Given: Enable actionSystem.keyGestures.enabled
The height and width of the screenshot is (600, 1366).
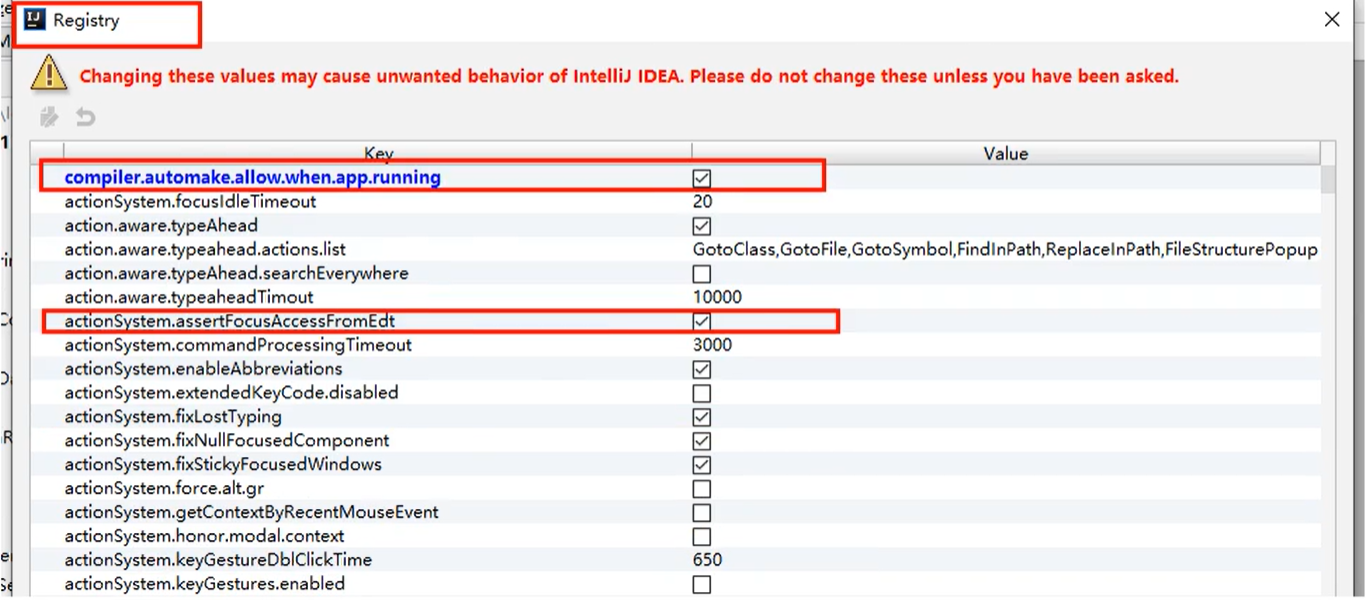Looking at the screenshot, I should tap(701, 584).
